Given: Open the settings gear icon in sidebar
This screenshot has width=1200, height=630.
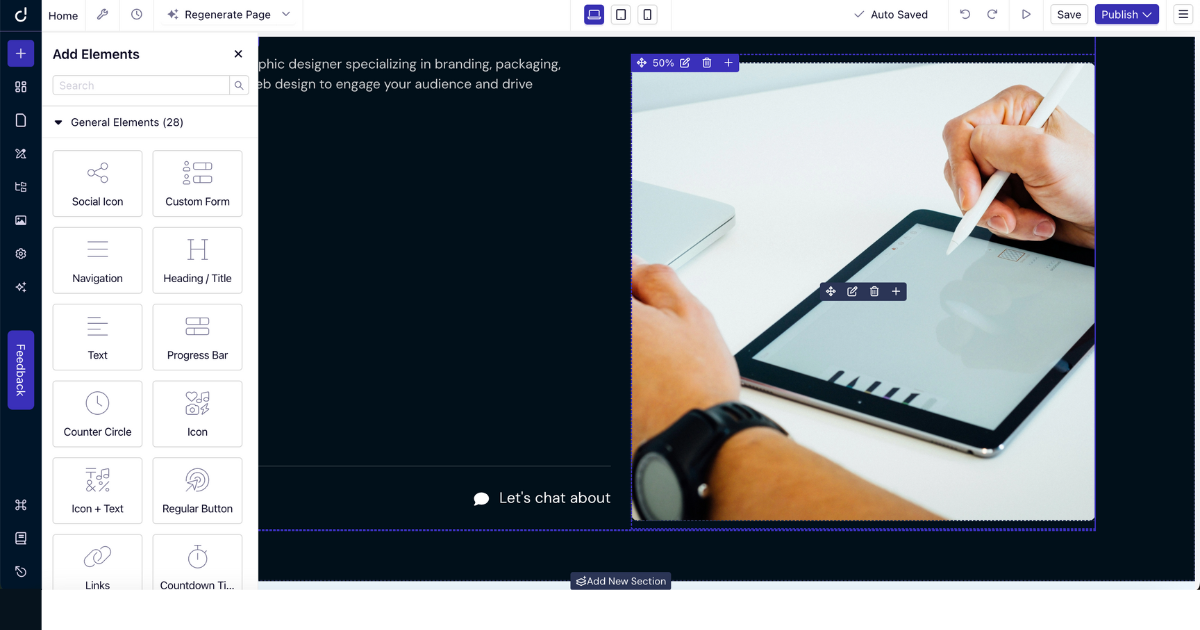Looking at the screenshot, I should [x=21, y=253].
